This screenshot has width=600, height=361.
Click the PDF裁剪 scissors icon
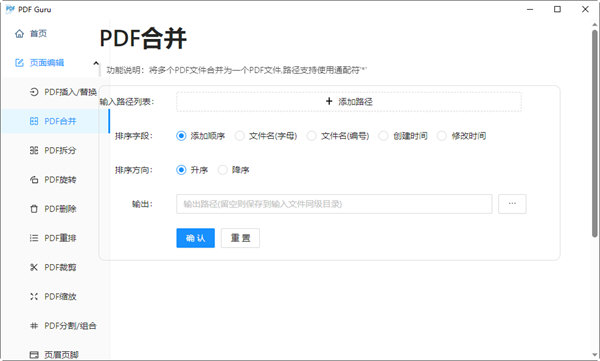(x=34, y=267)
